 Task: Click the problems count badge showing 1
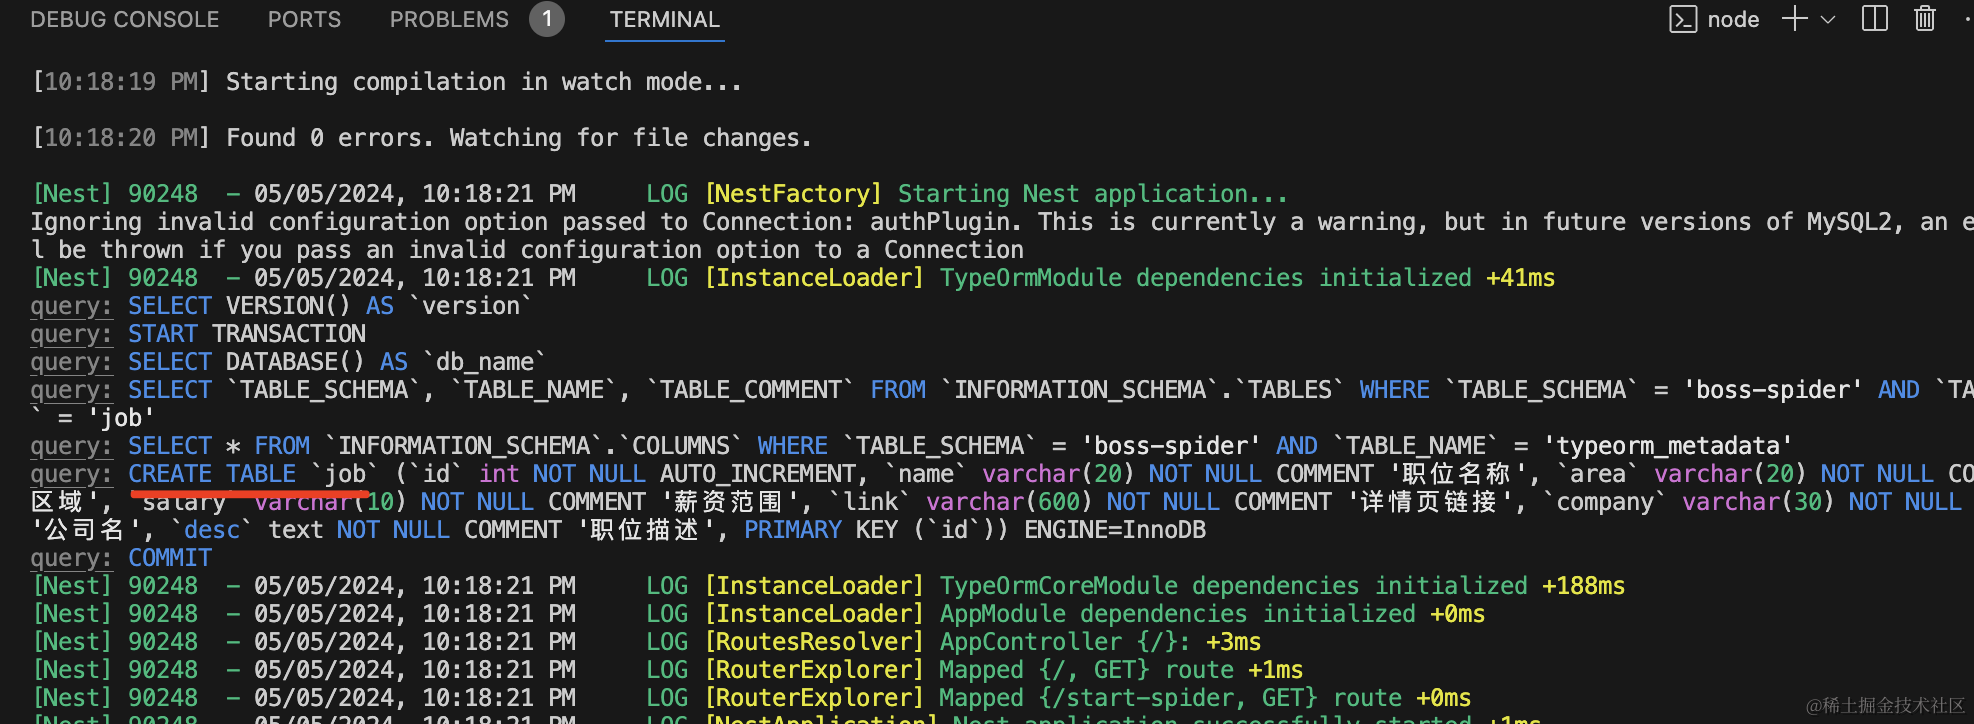pyautogui.click(x=547, y=19)
